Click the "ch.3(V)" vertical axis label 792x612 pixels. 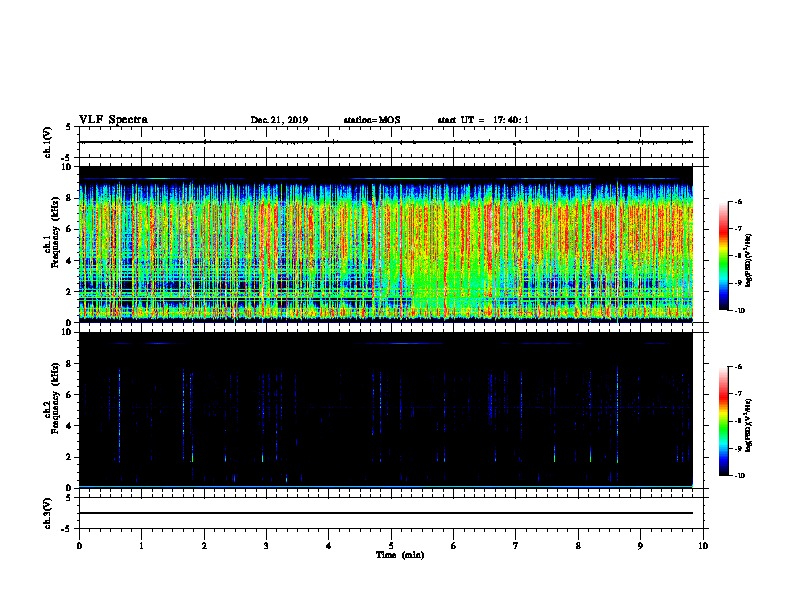(x=48, y=513)
